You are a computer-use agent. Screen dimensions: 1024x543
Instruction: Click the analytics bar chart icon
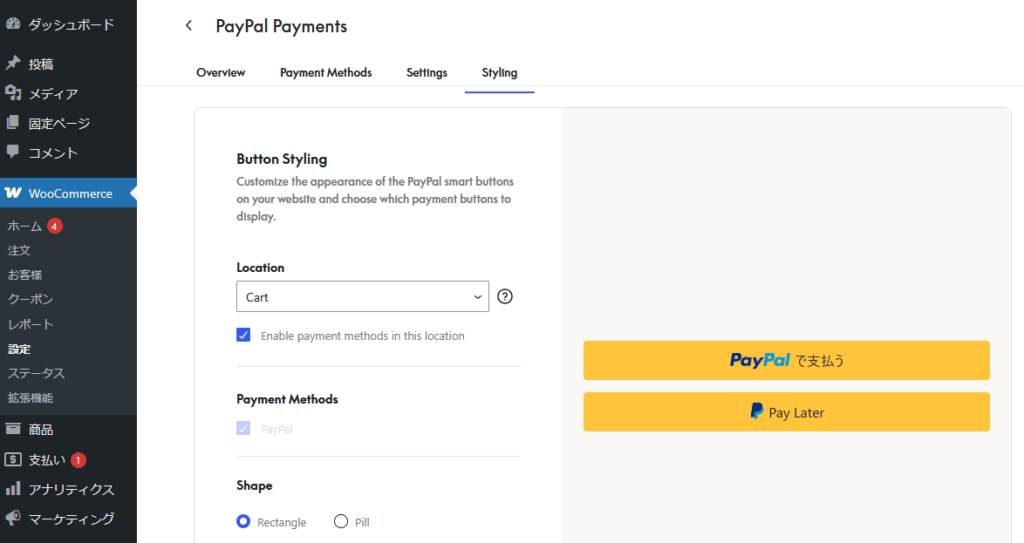click(13, 488)
